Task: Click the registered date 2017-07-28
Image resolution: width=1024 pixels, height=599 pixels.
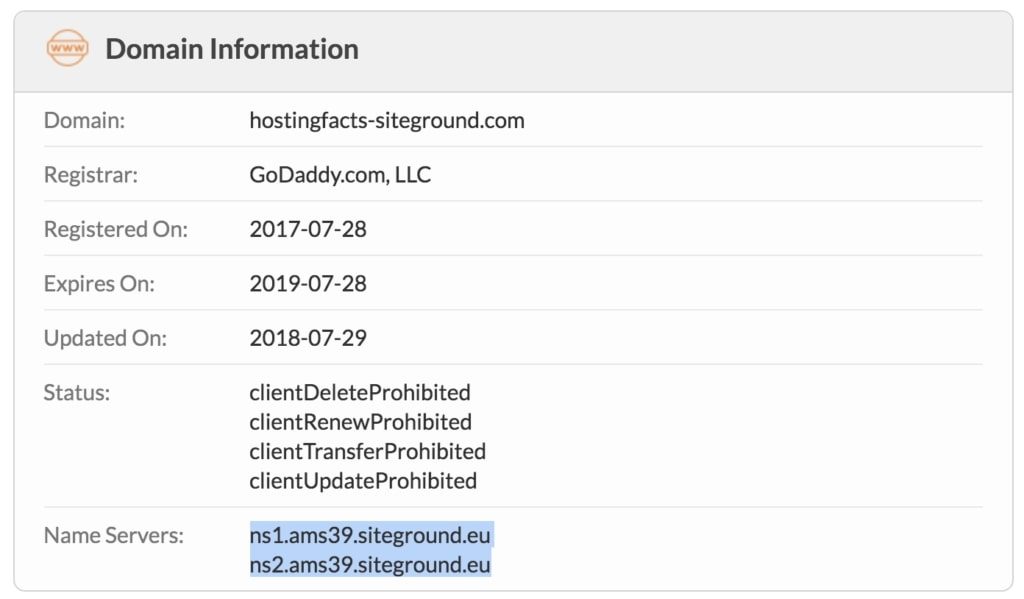Action: [x=308, y=229]
